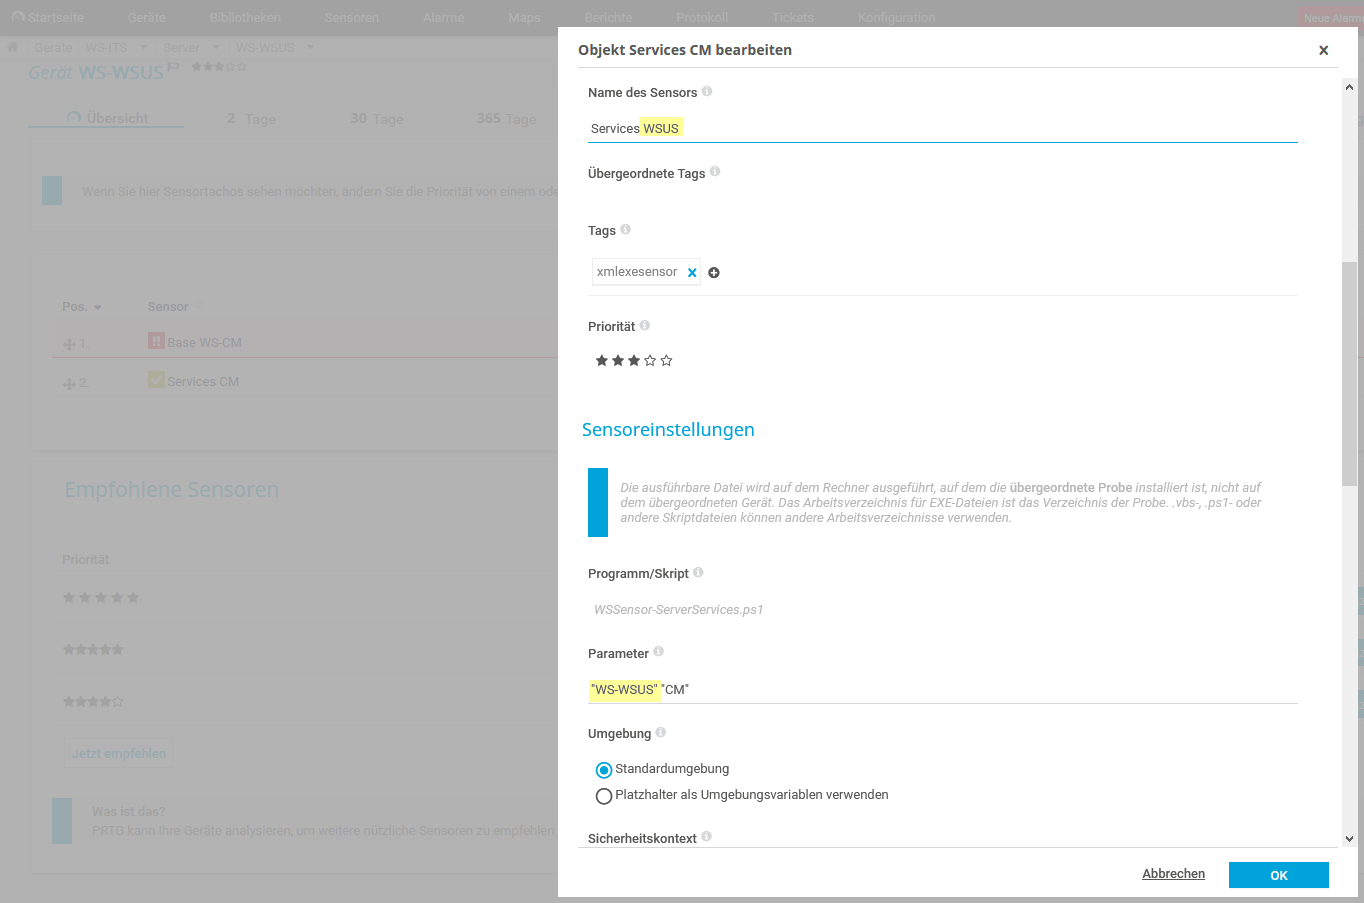This screenshot has height=903, width=1364.
Task: Open the Base WS-CM sensor
Action: pyautogui.click(x=205, y=342)
